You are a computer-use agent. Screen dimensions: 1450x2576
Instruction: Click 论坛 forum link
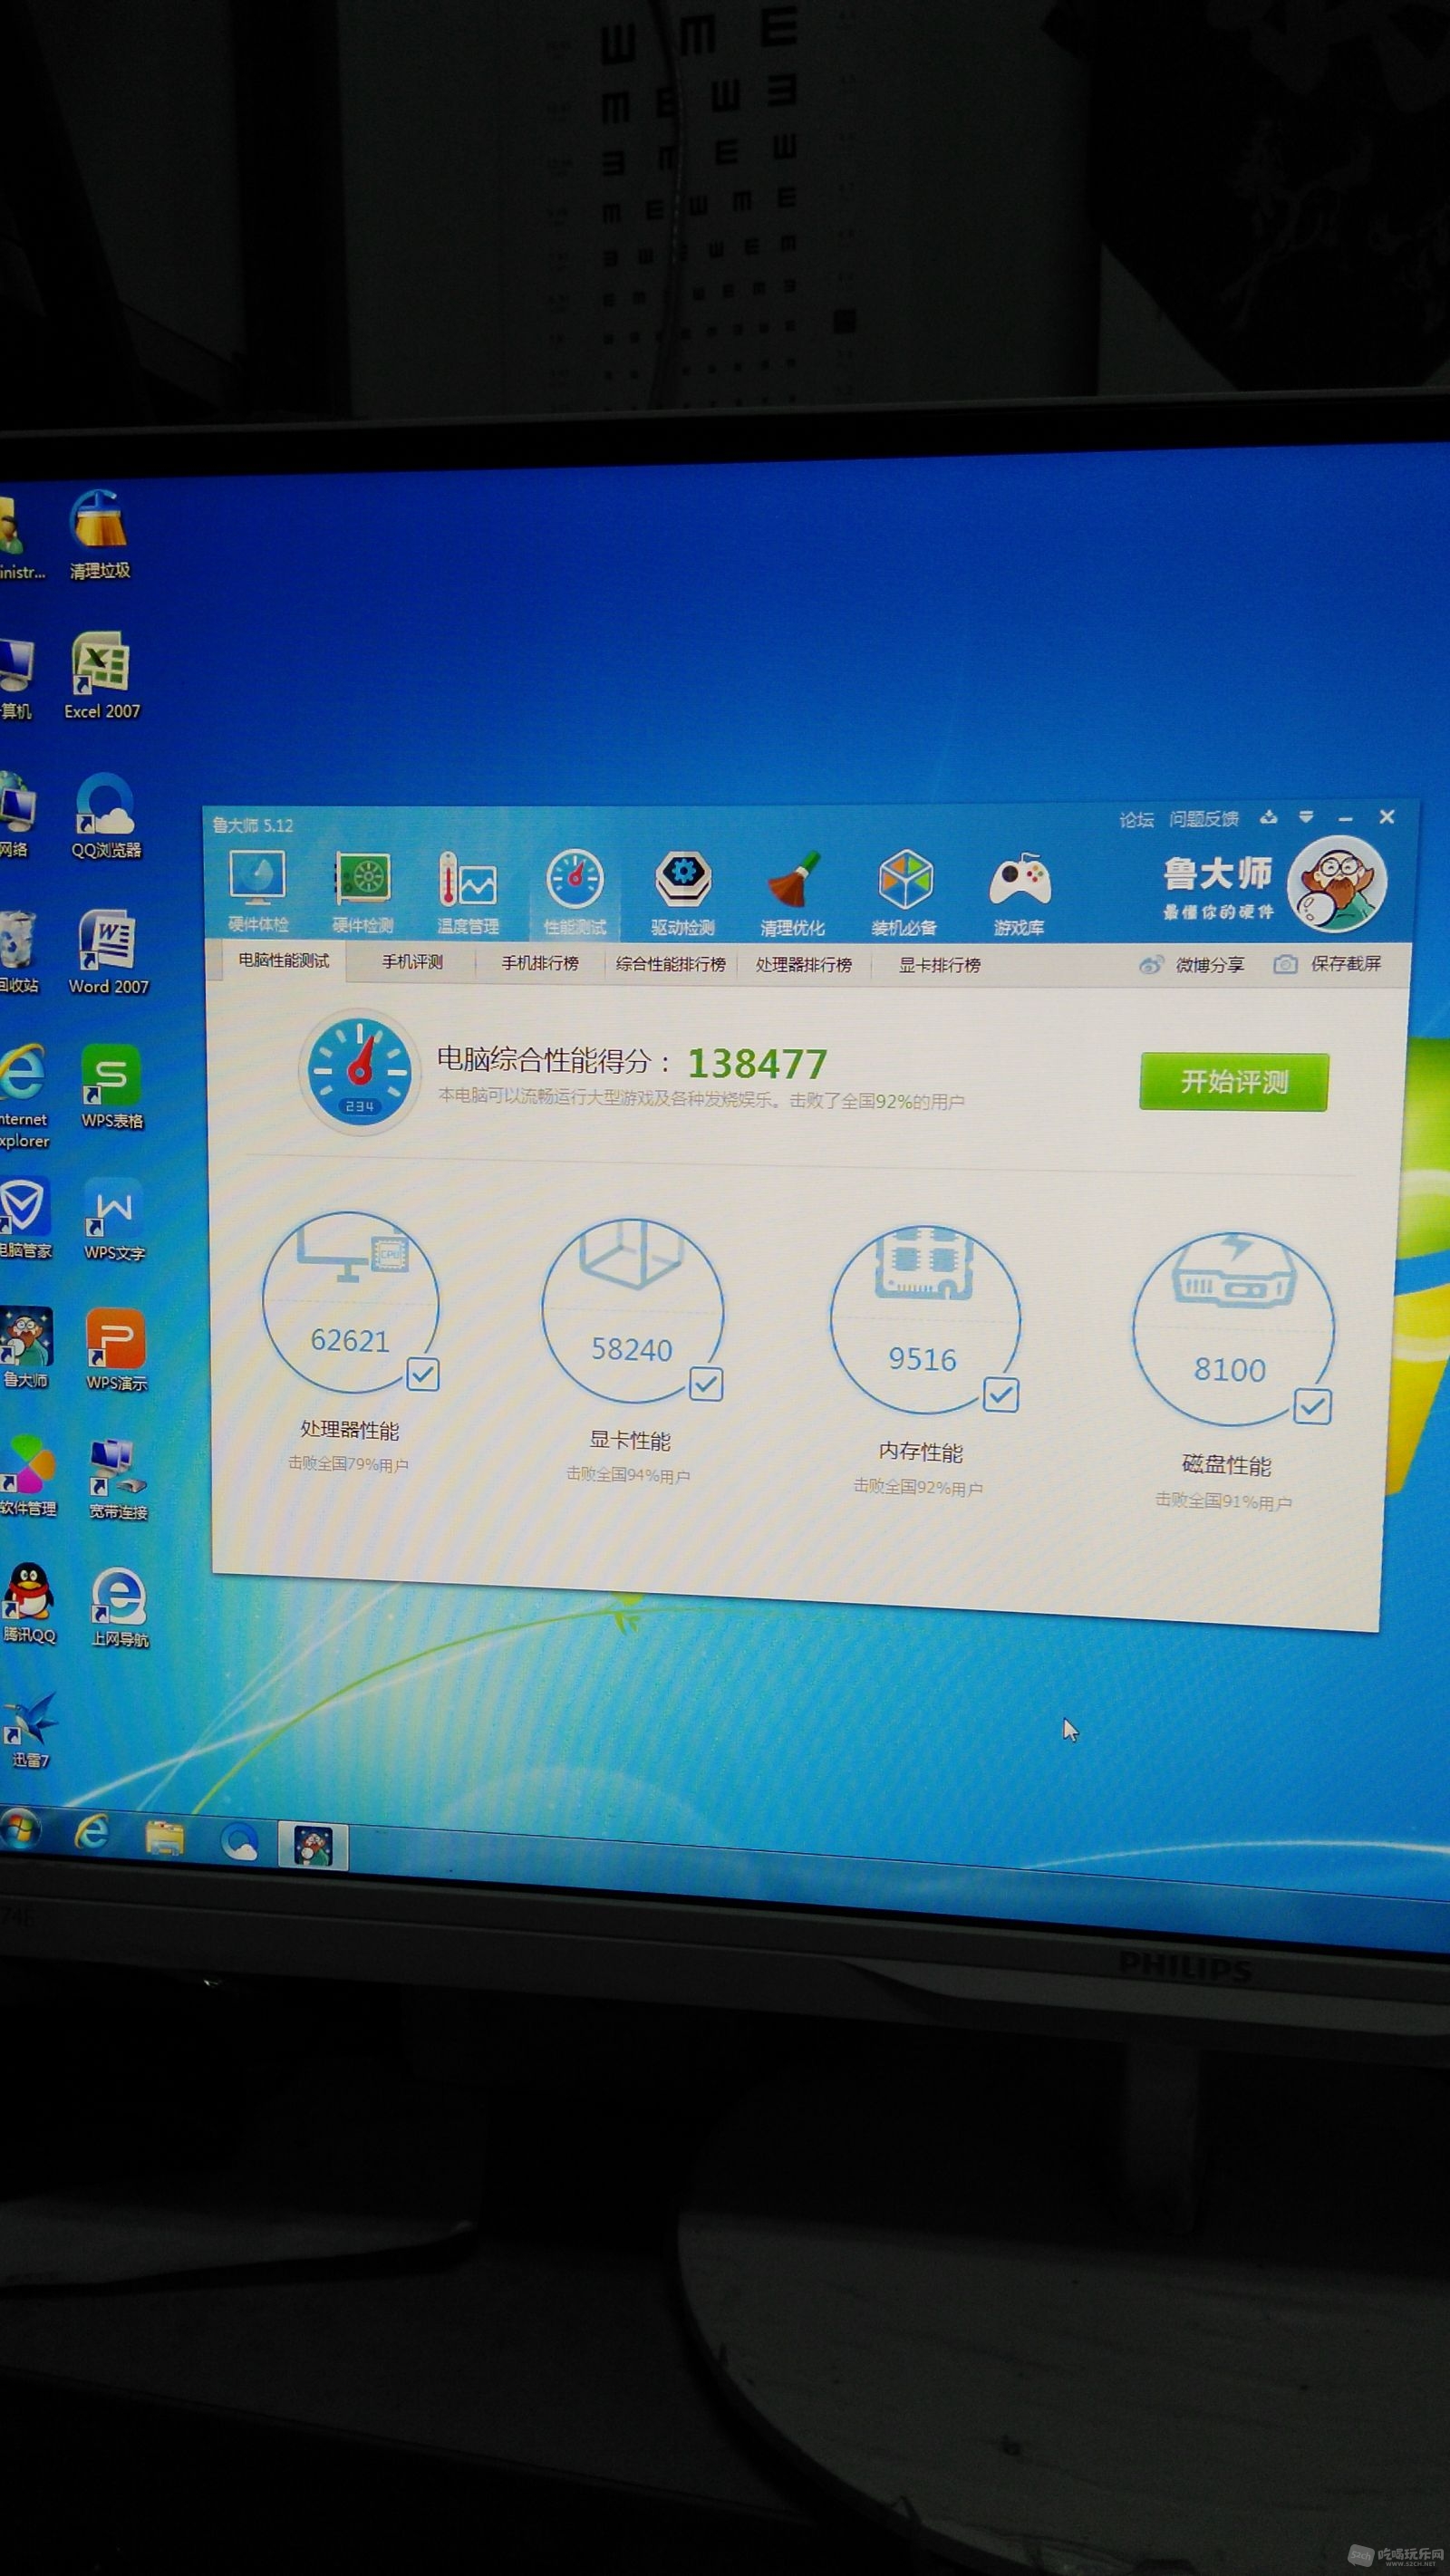[x=1136, y=820]
